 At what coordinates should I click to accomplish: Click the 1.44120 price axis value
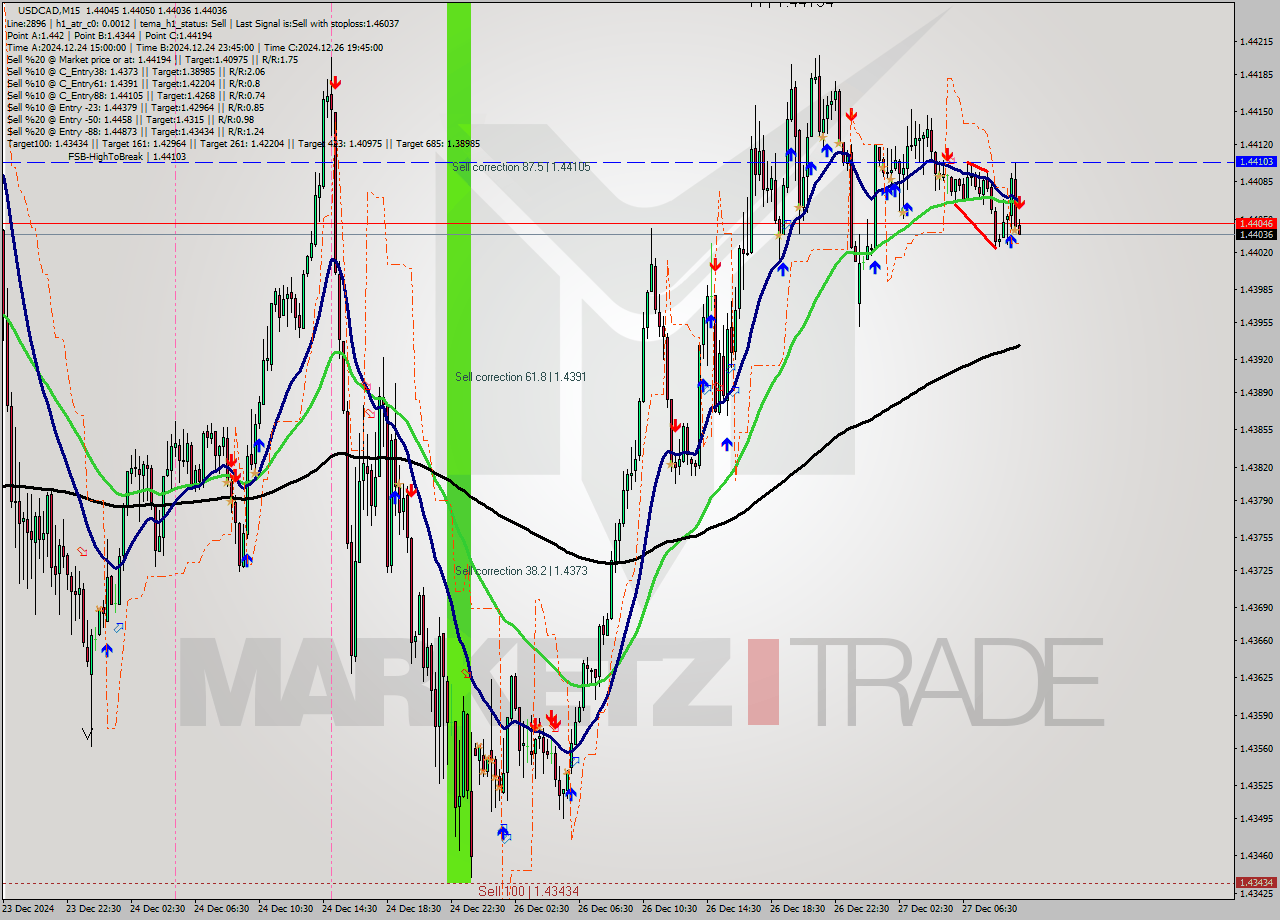[1255, 144]
